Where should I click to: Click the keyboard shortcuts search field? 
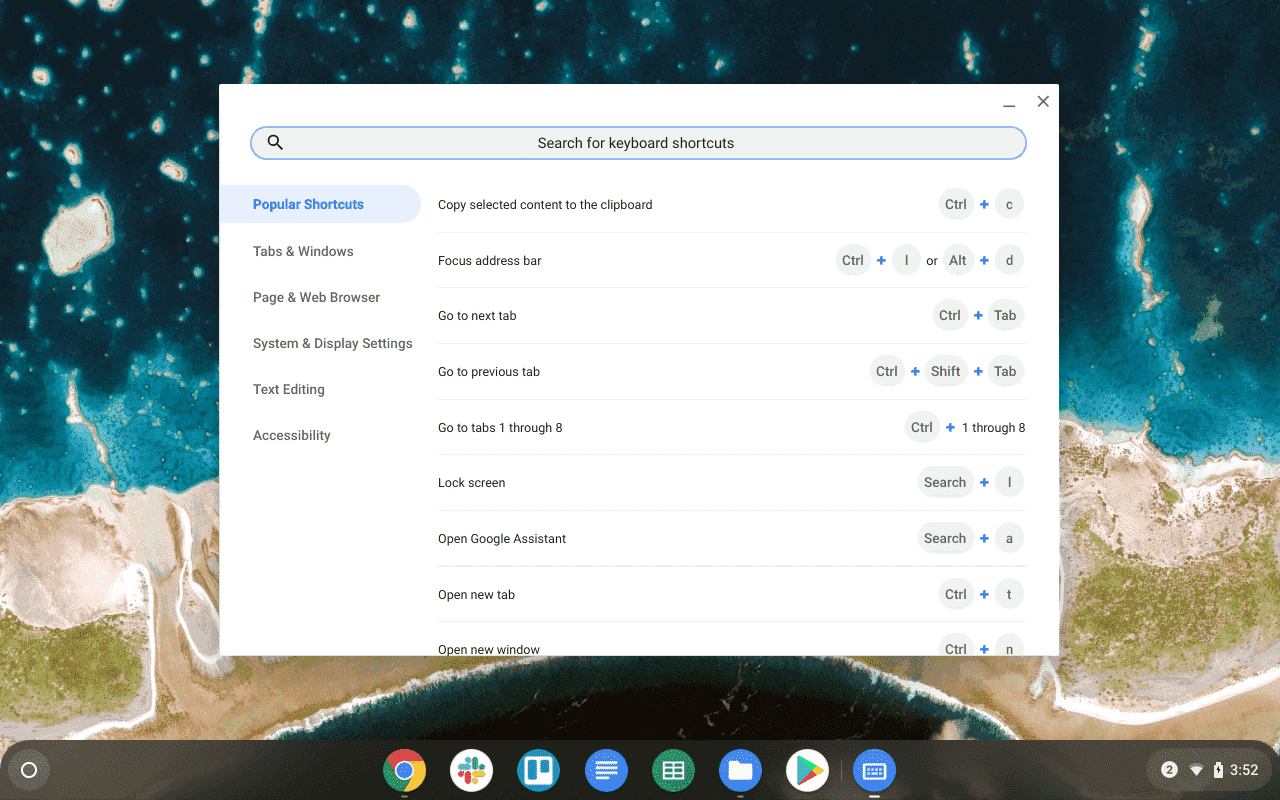point(638,142)
